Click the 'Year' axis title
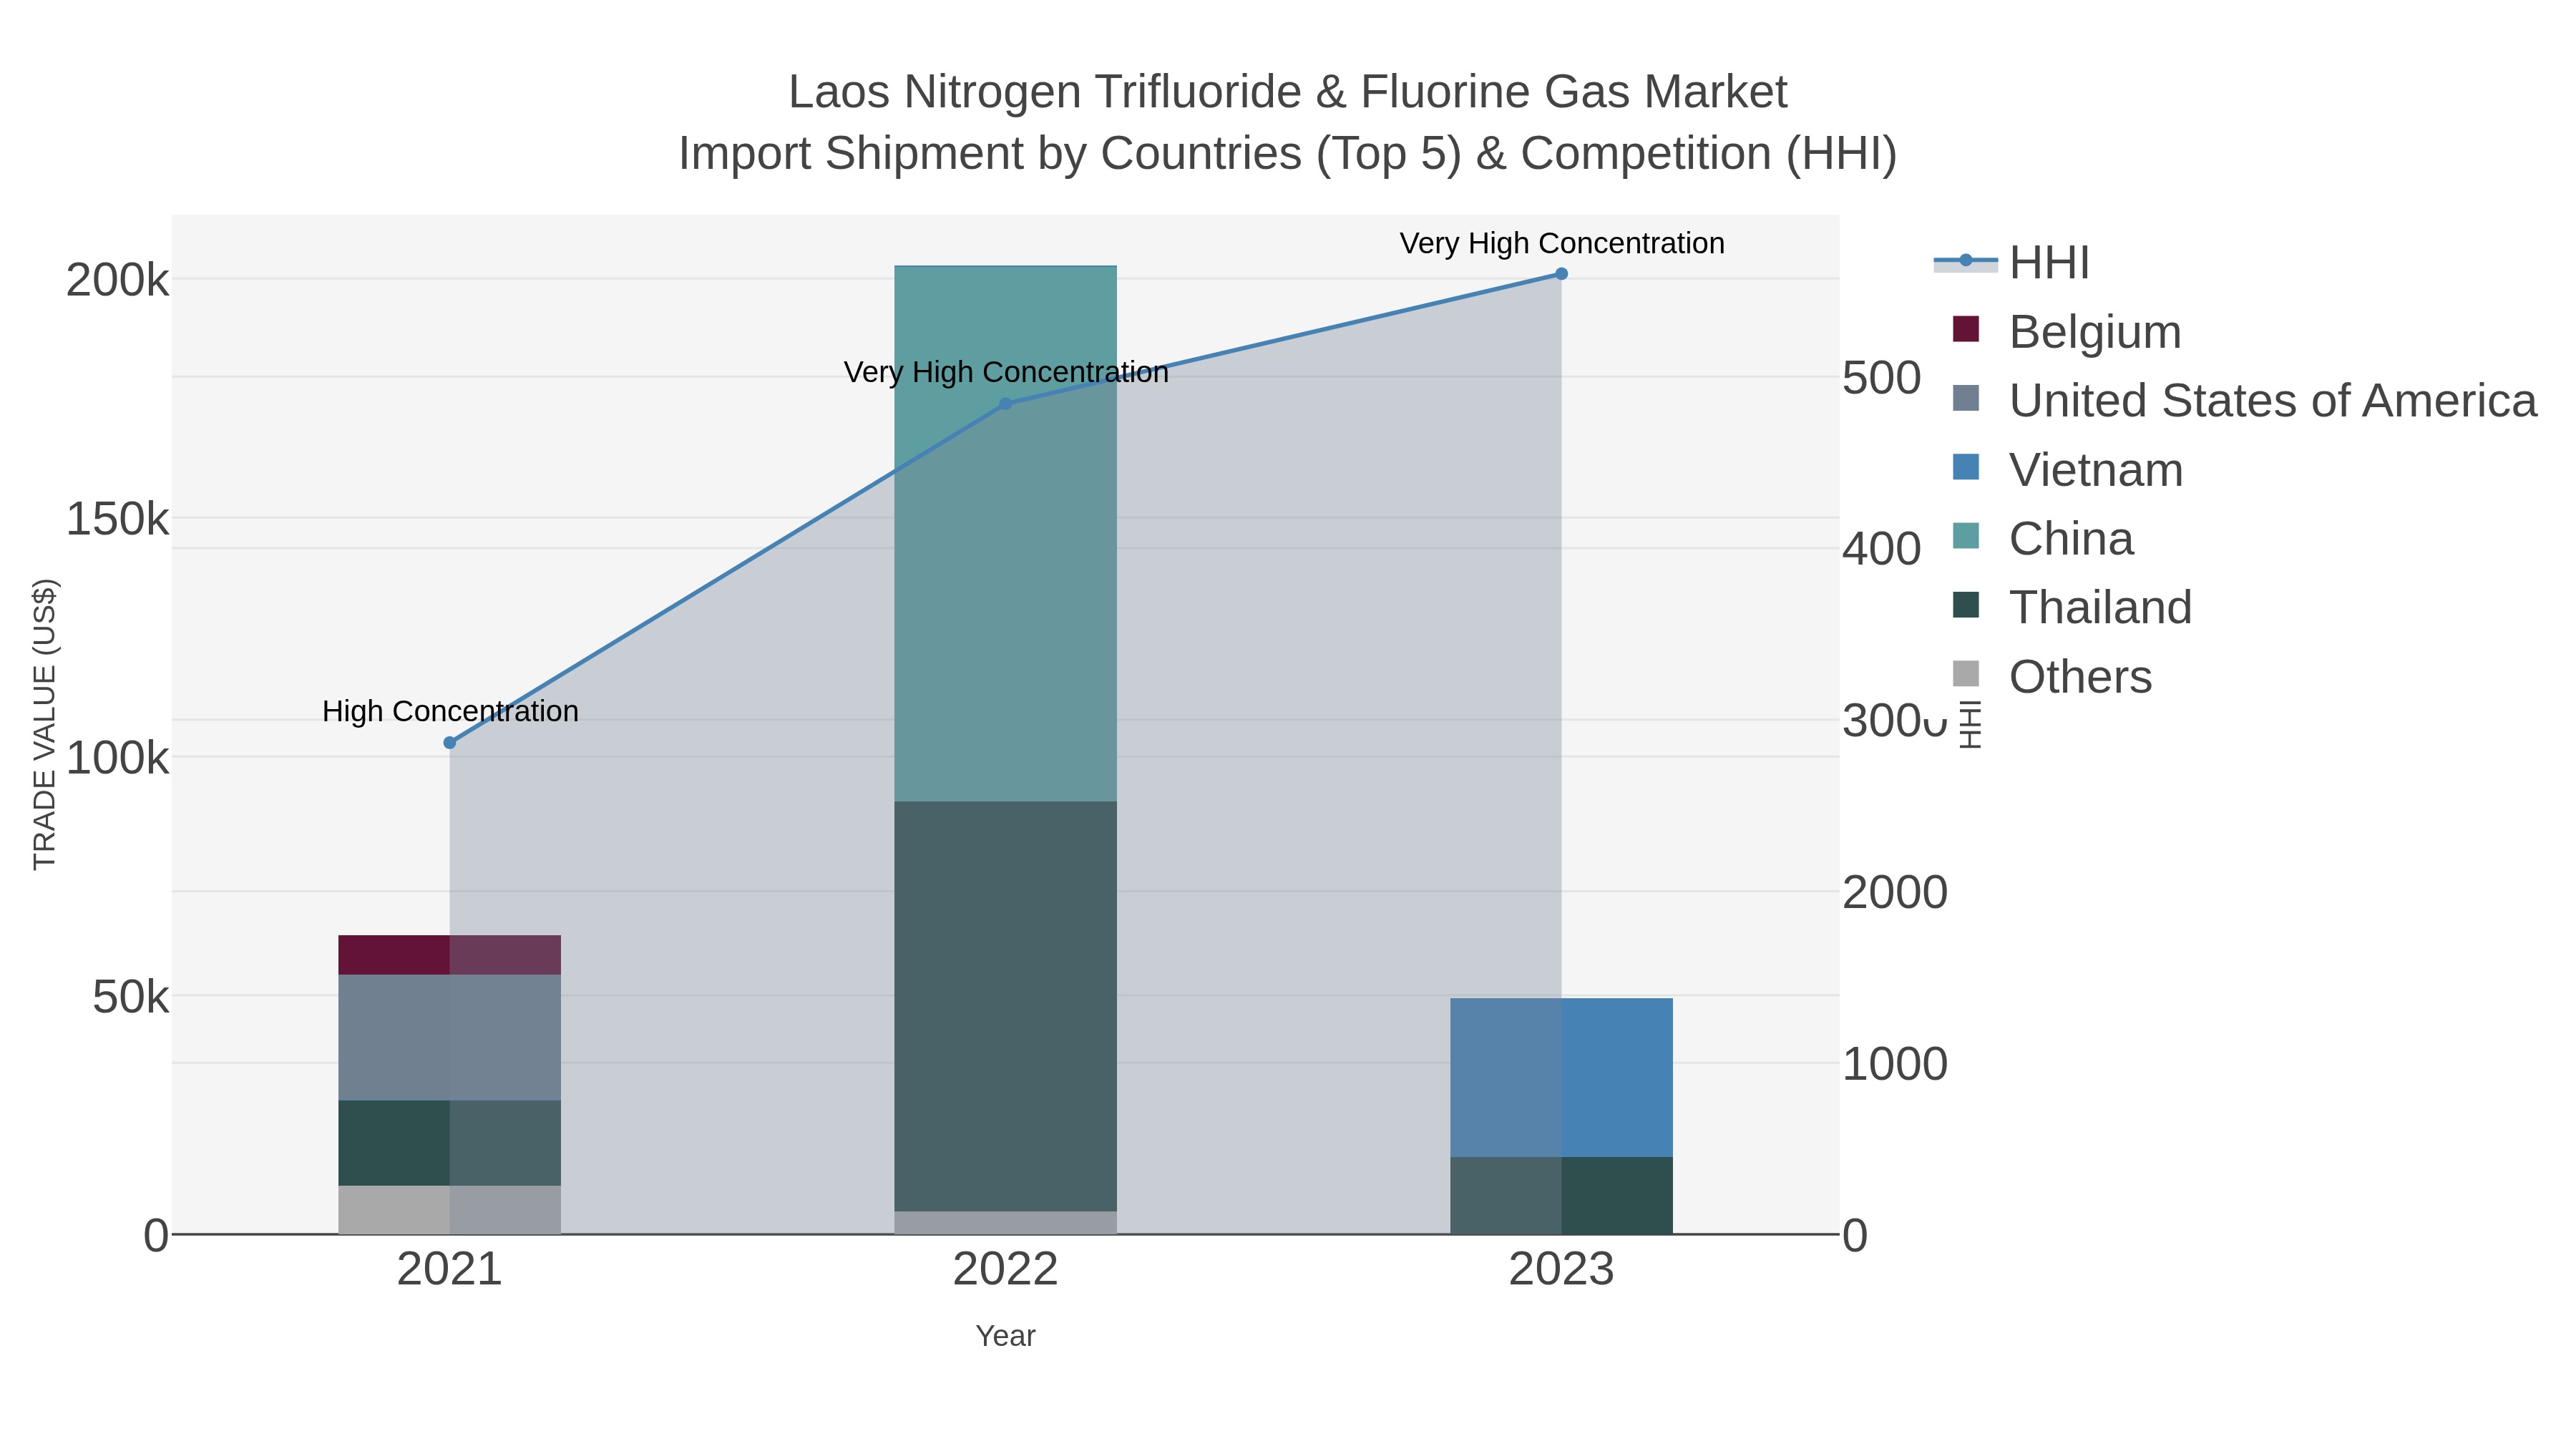This screenshot has height=1449, width=2576. tap(1005, 1336)
